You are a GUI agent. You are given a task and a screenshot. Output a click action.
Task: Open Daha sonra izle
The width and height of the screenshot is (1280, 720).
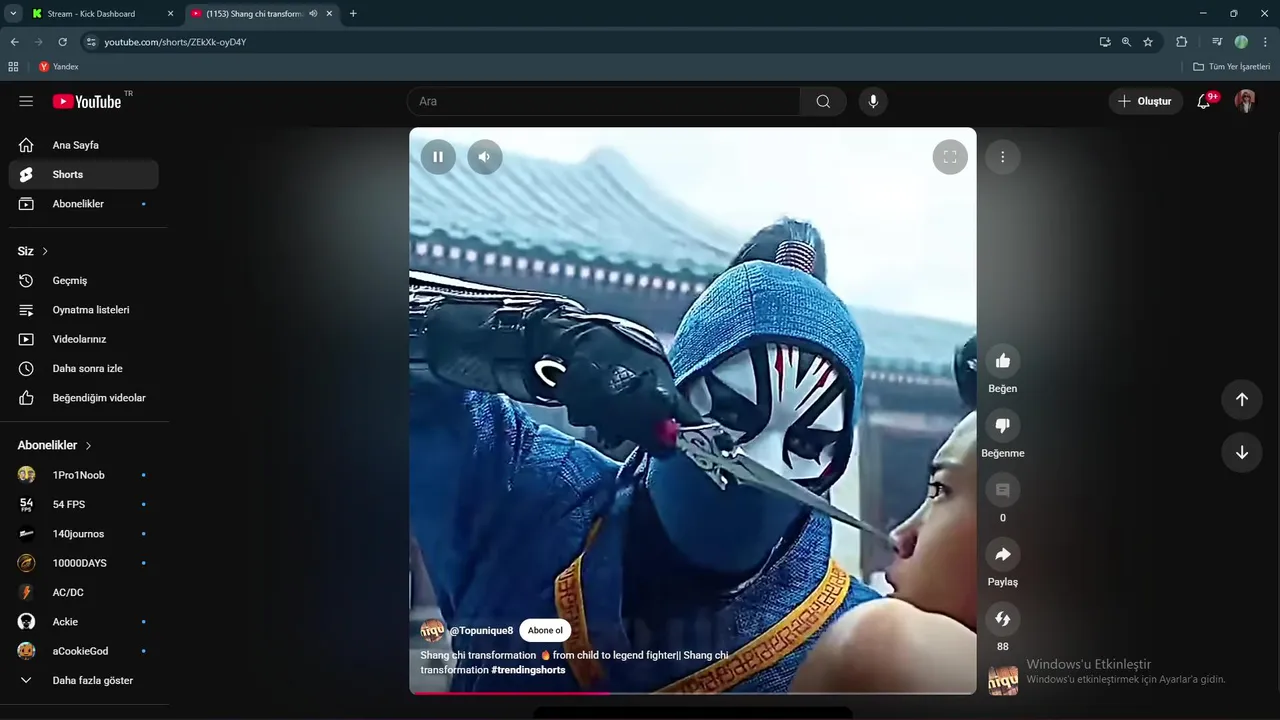click(x=84, y=369)
